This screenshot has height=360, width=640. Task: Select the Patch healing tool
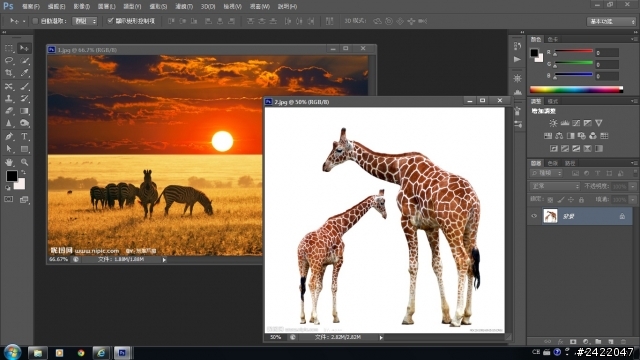click(9, 87)
